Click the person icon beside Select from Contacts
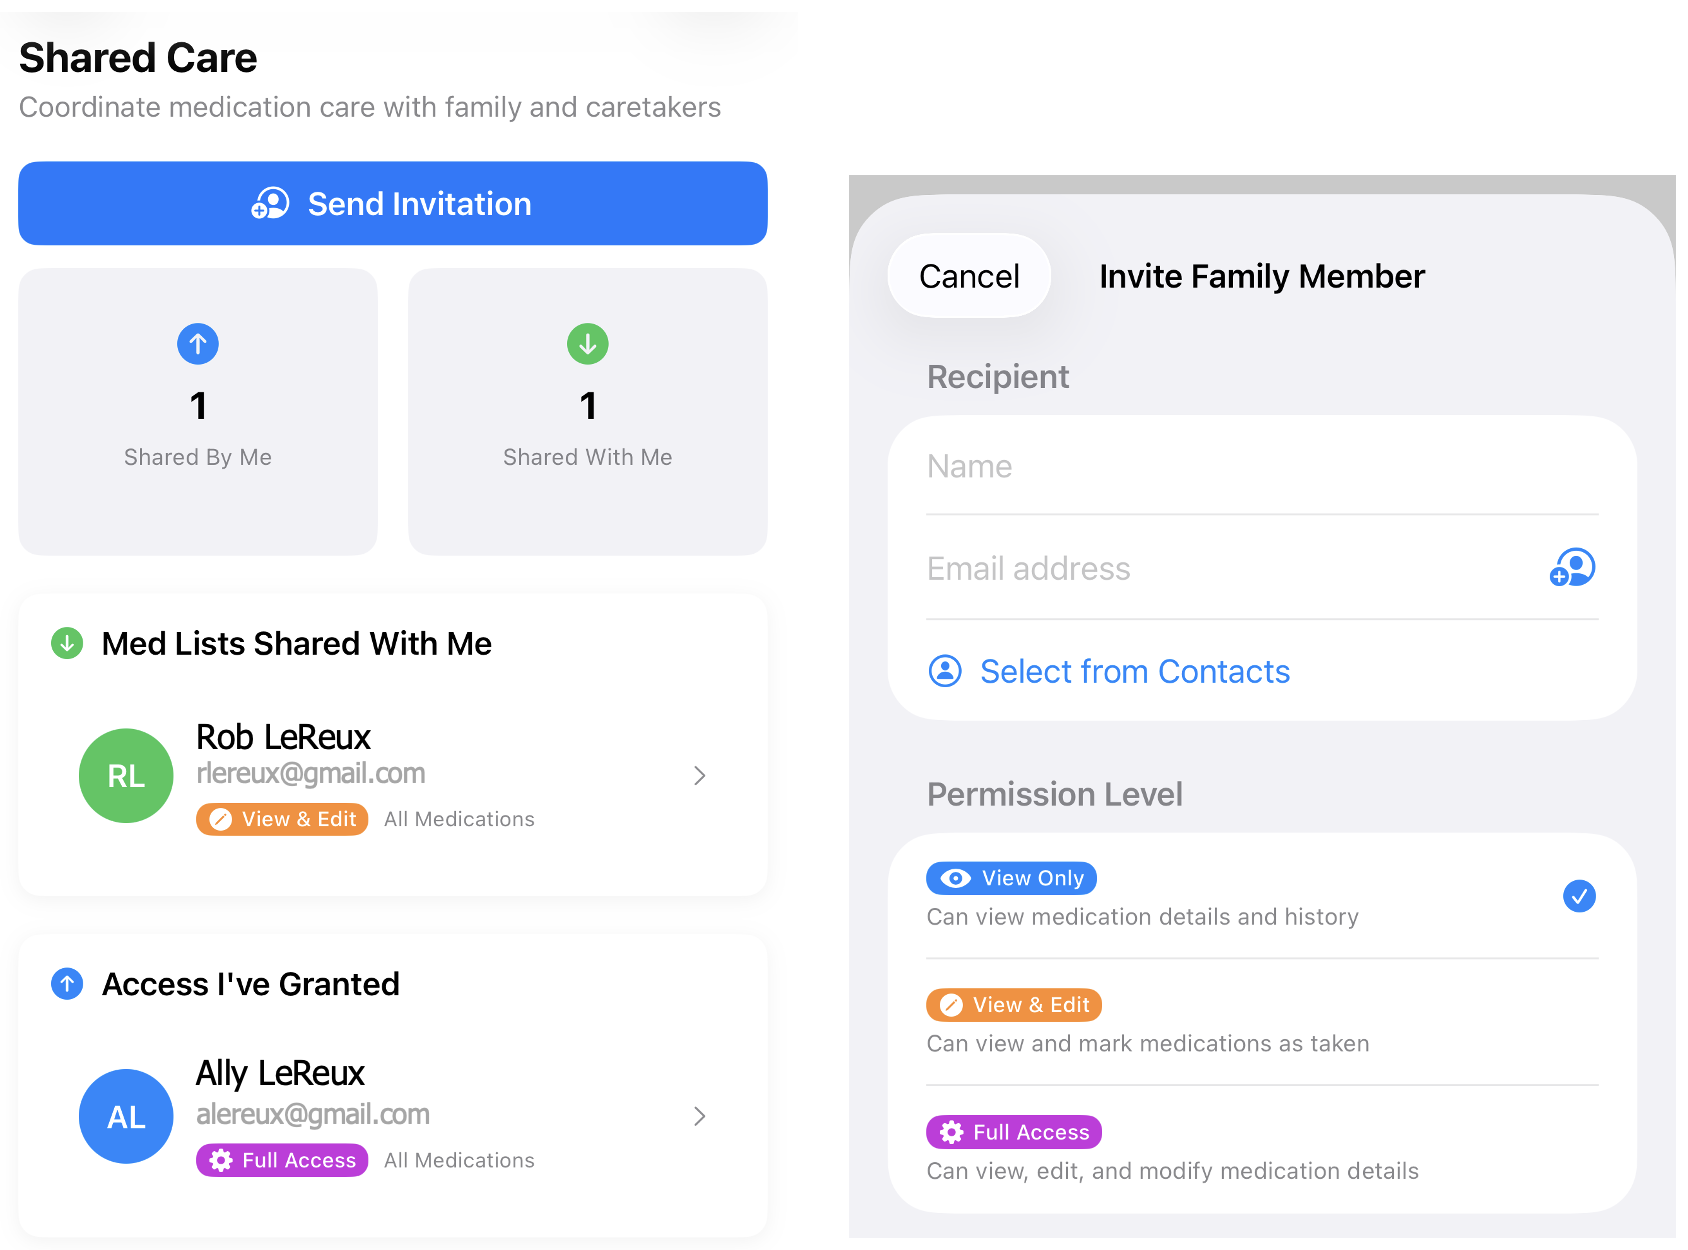The height and width of the screenshot is (1250, 1688). point(945,671)
